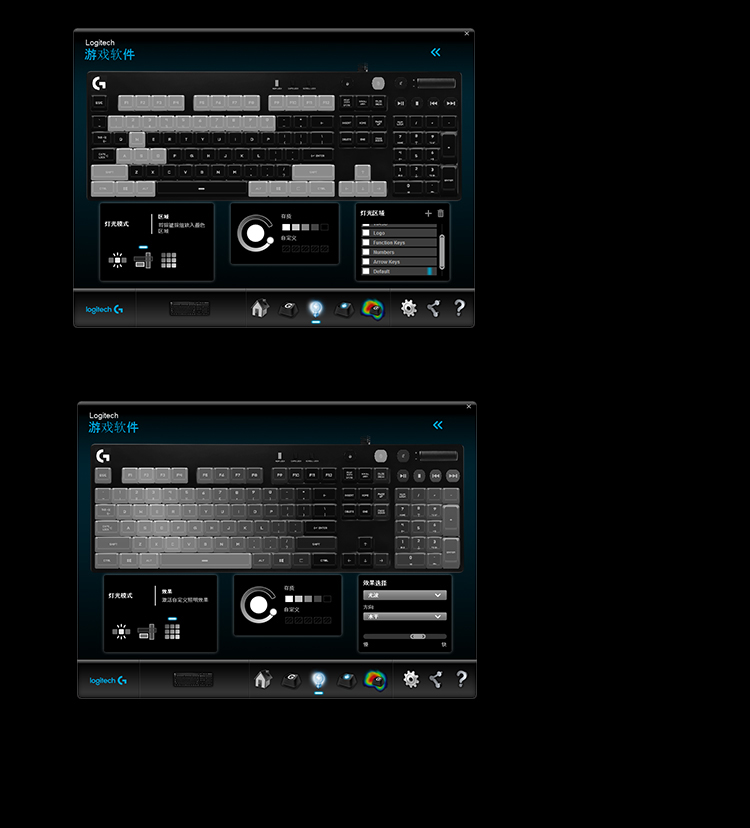Open the help question mark in the zone-list window
Screen dimensions: 750x828
pyautogui.click(x=460, y=307)
